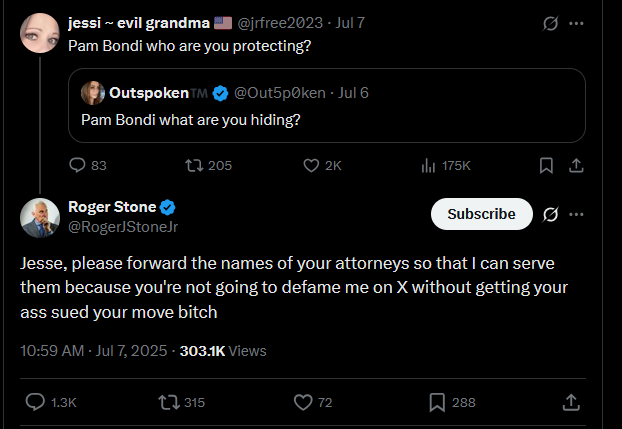622x429 pixels.
Task: Open jessi ~ evil grandma's avatar
Action: [x=40, y=33]
